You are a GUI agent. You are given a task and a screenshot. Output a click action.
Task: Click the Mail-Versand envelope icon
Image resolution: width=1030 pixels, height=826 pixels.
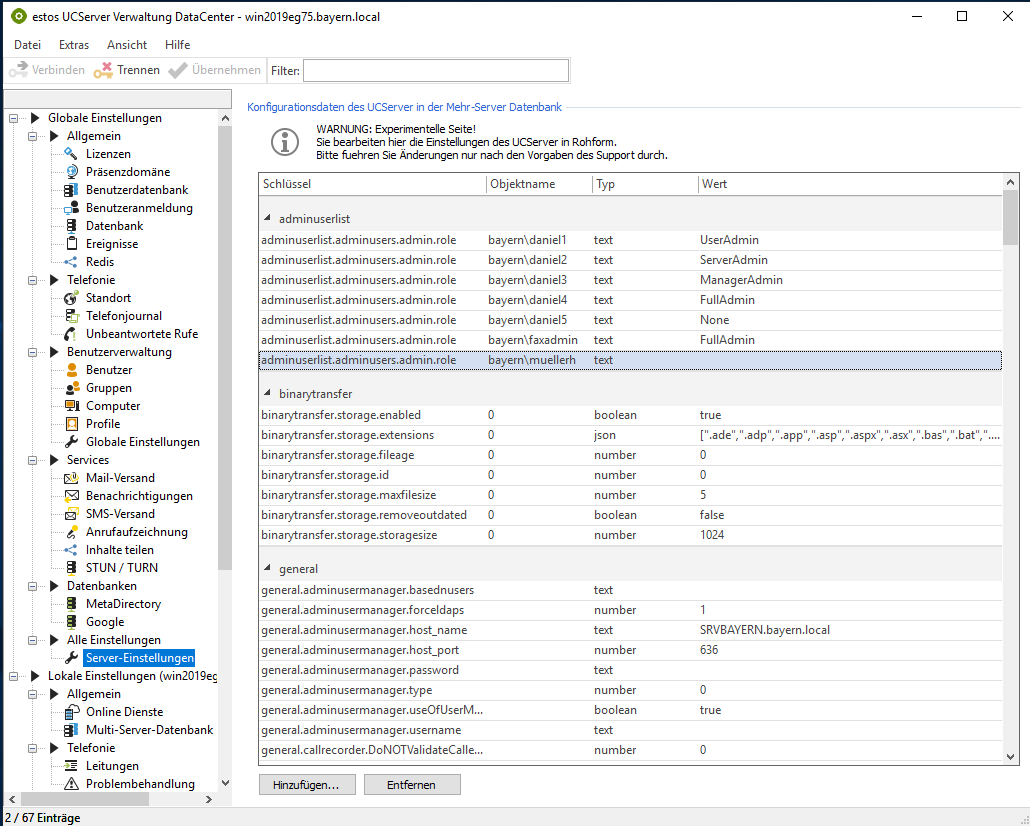[71, 478]
